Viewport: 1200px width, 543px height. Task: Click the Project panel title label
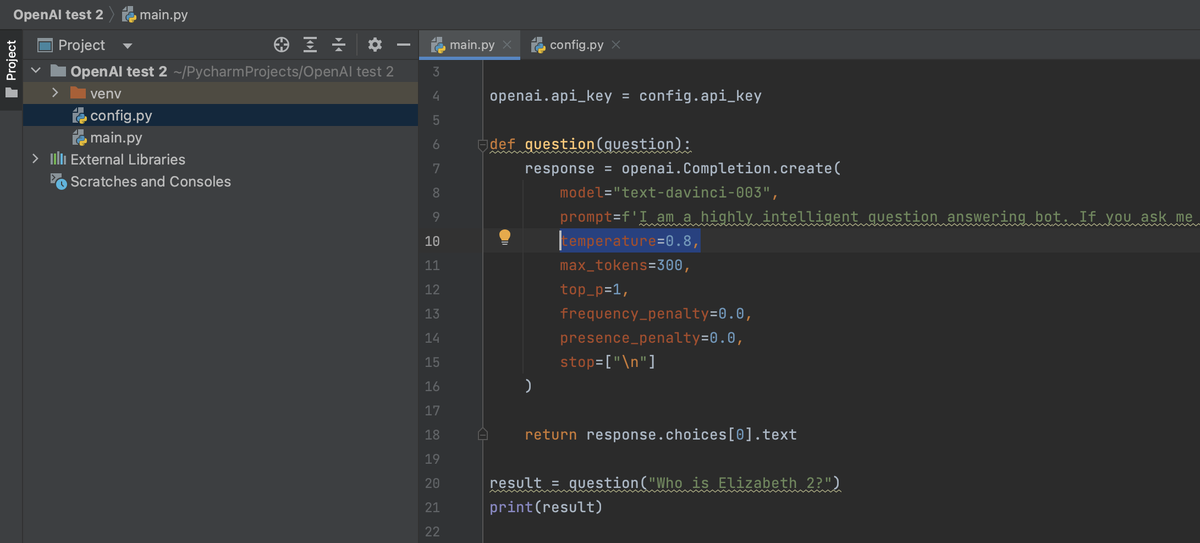pyautogui.click(x=81, y=45)
